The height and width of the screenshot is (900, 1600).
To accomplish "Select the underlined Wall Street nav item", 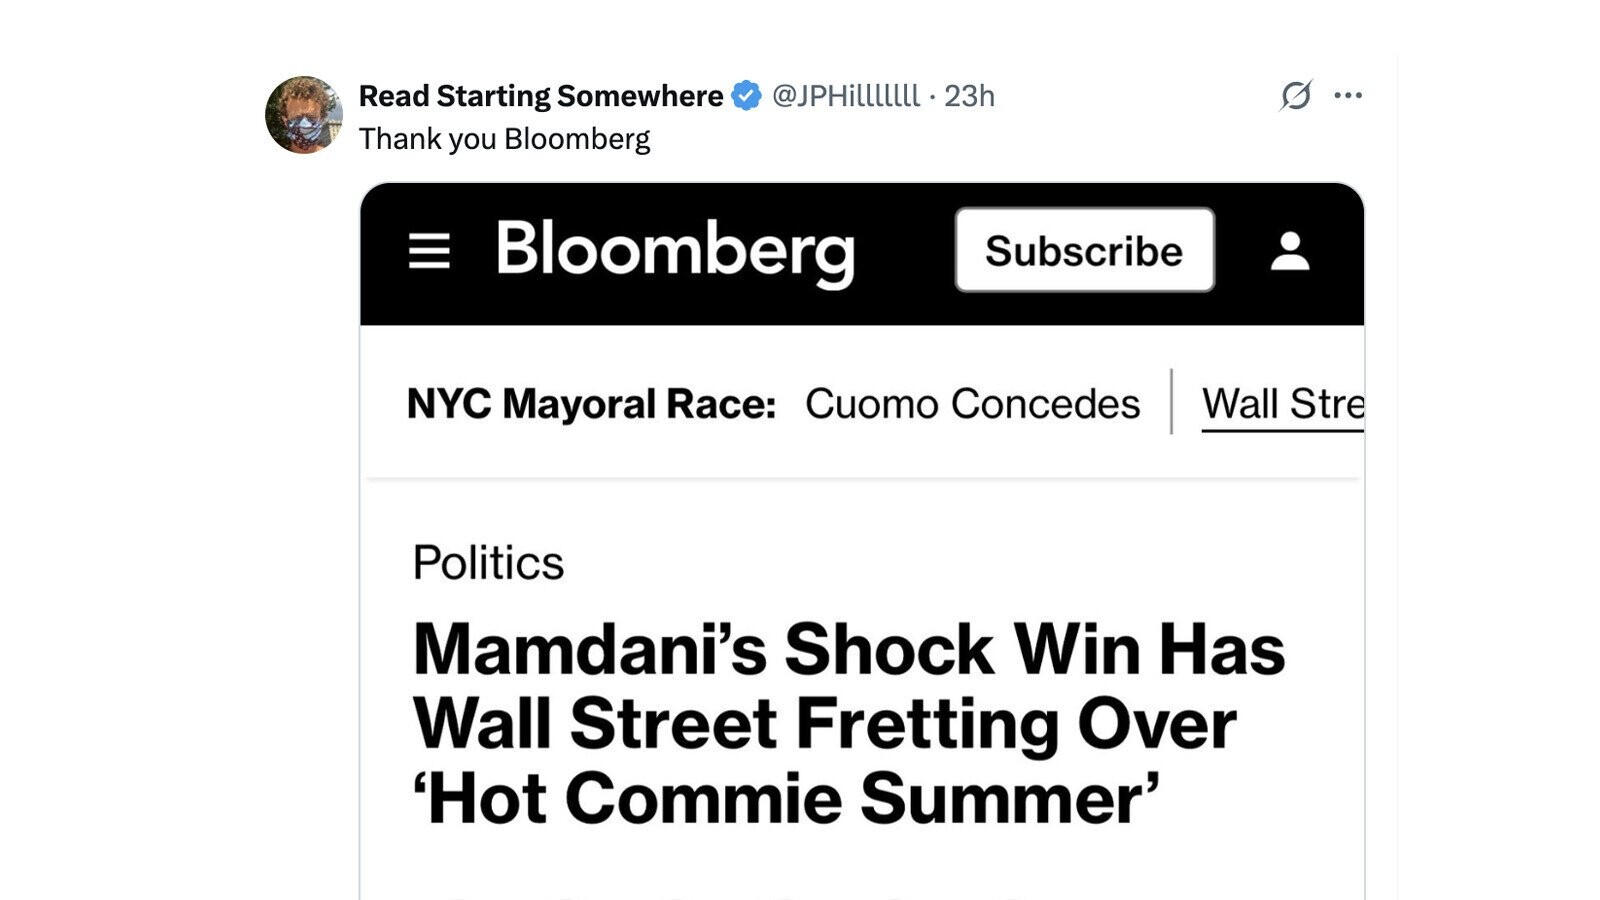I will 1282,404.
